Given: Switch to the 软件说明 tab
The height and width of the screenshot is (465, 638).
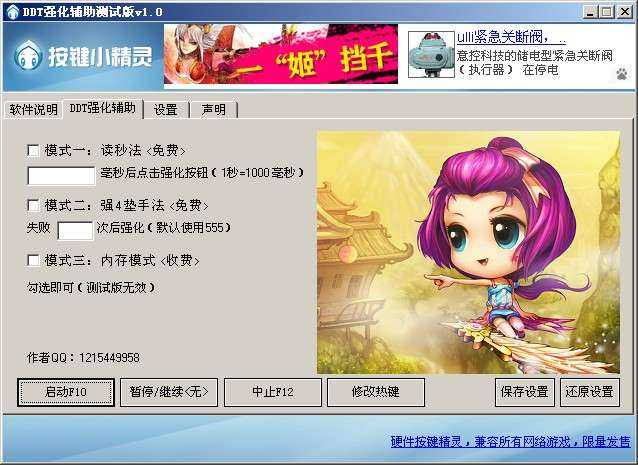Looking at the screenshot, I should [x=33, y=109].
